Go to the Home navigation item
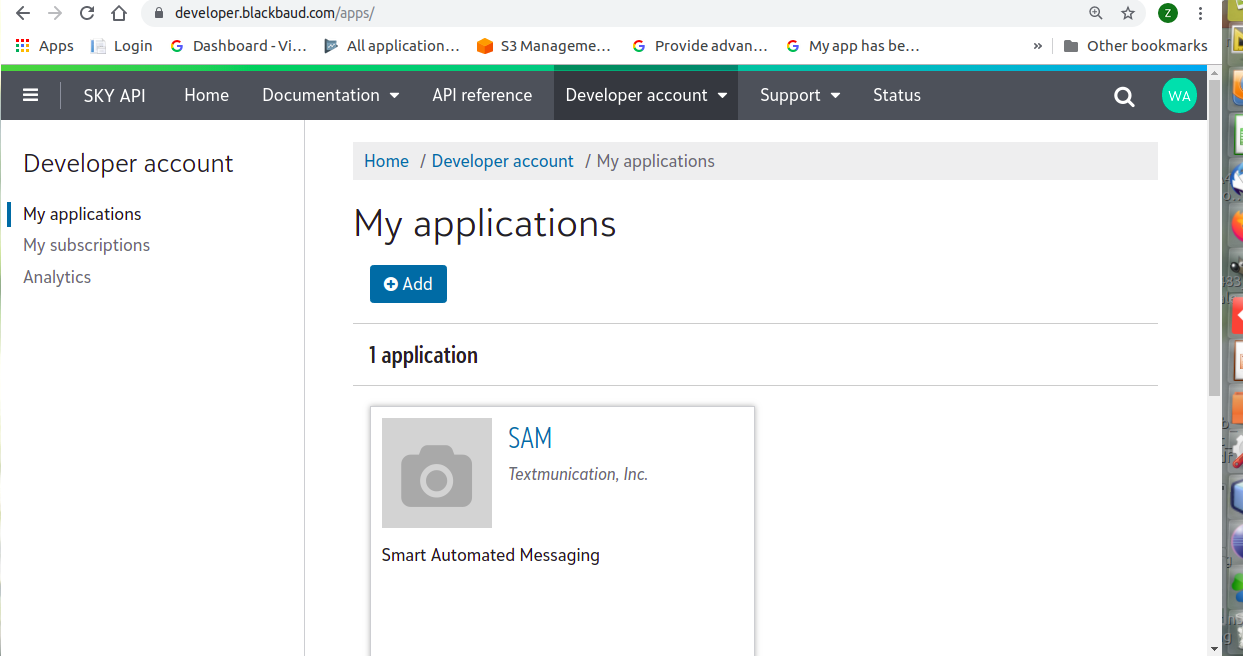 (x=206, y=95)
